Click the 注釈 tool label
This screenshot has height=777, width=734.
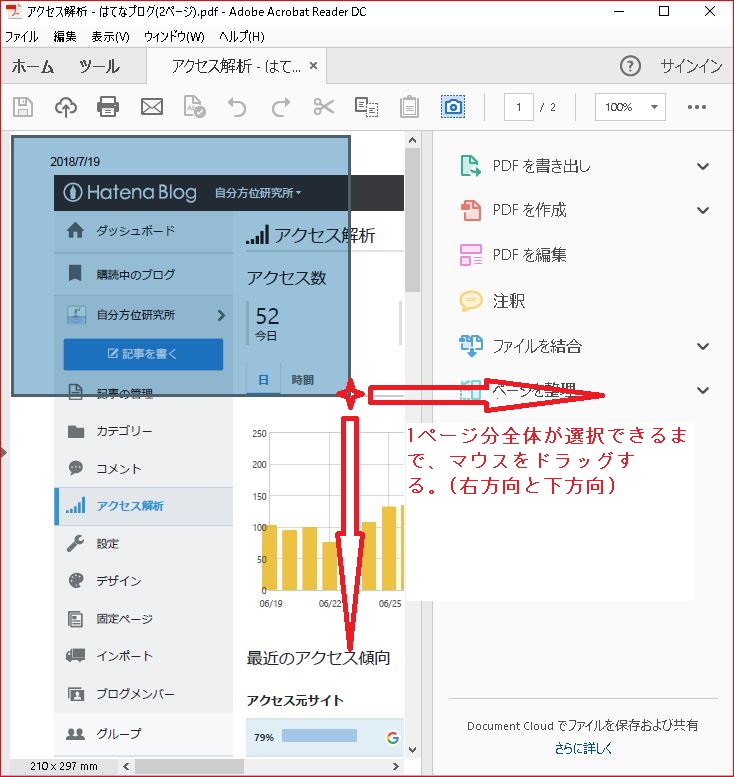point(508,301)
